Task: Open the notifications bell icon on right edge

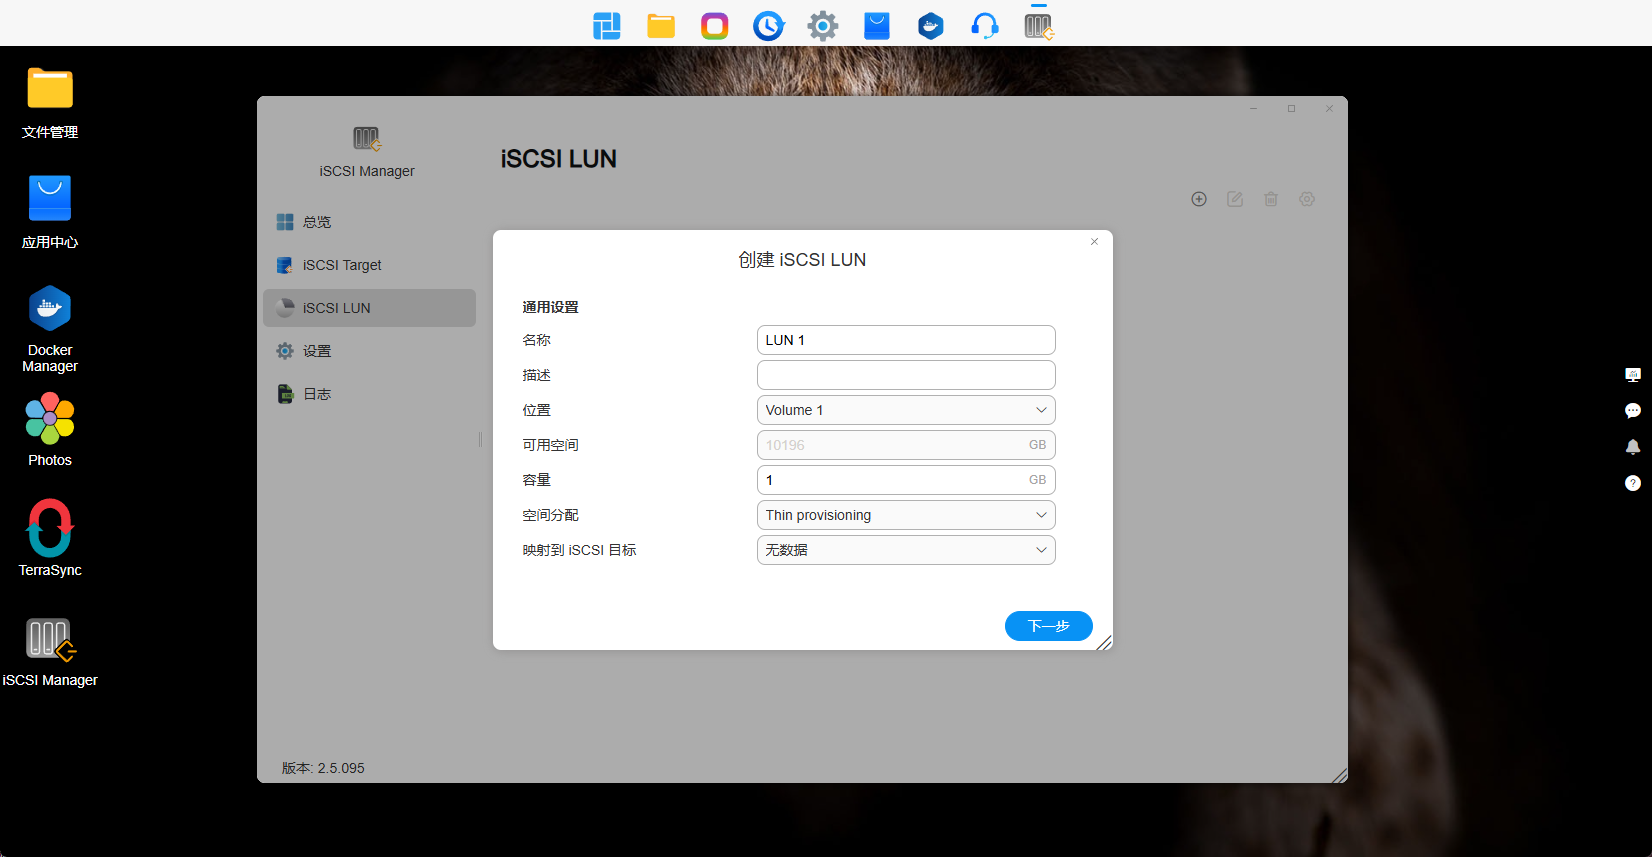Action: coord(1633,447)
